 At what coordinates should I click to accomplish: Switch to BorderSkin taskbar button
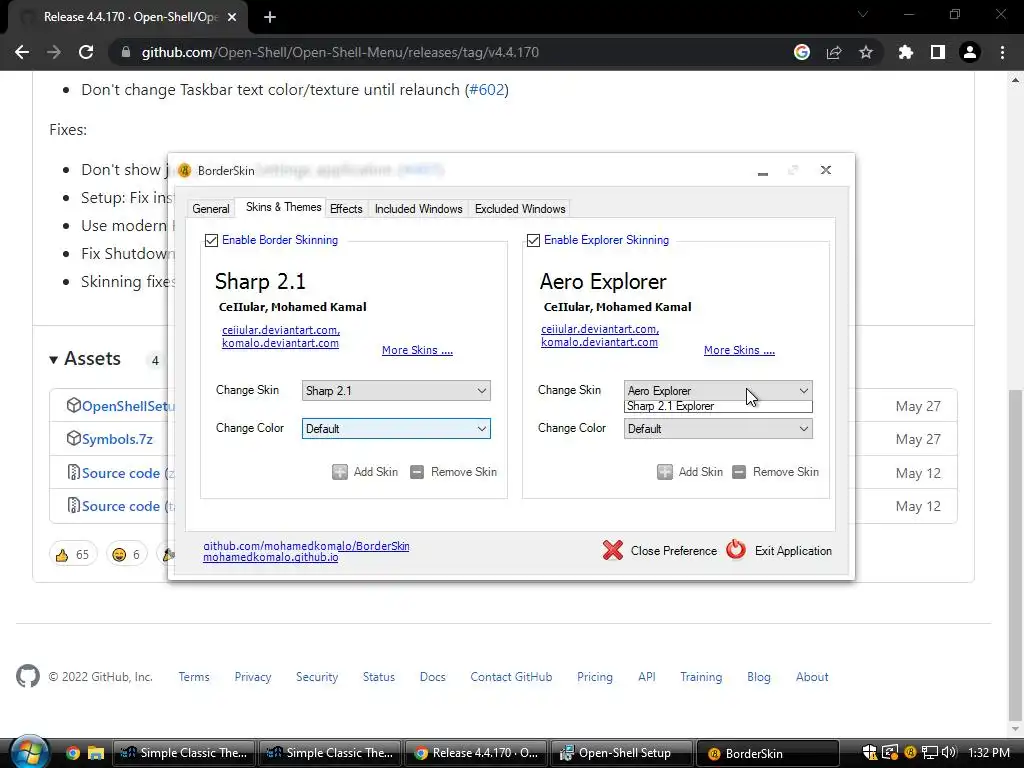(x=767, y=753)
